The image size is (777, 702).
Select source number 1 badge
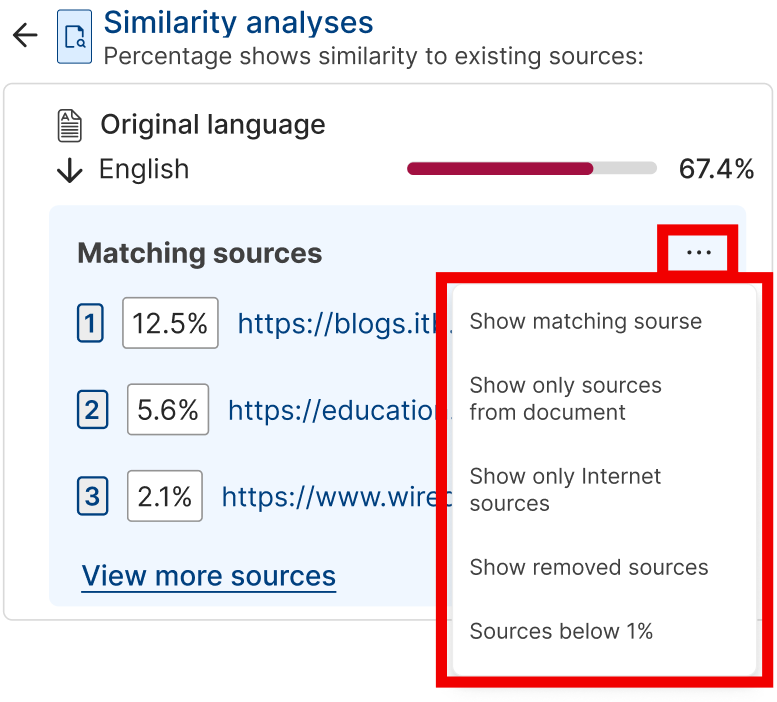coord(90,323)
